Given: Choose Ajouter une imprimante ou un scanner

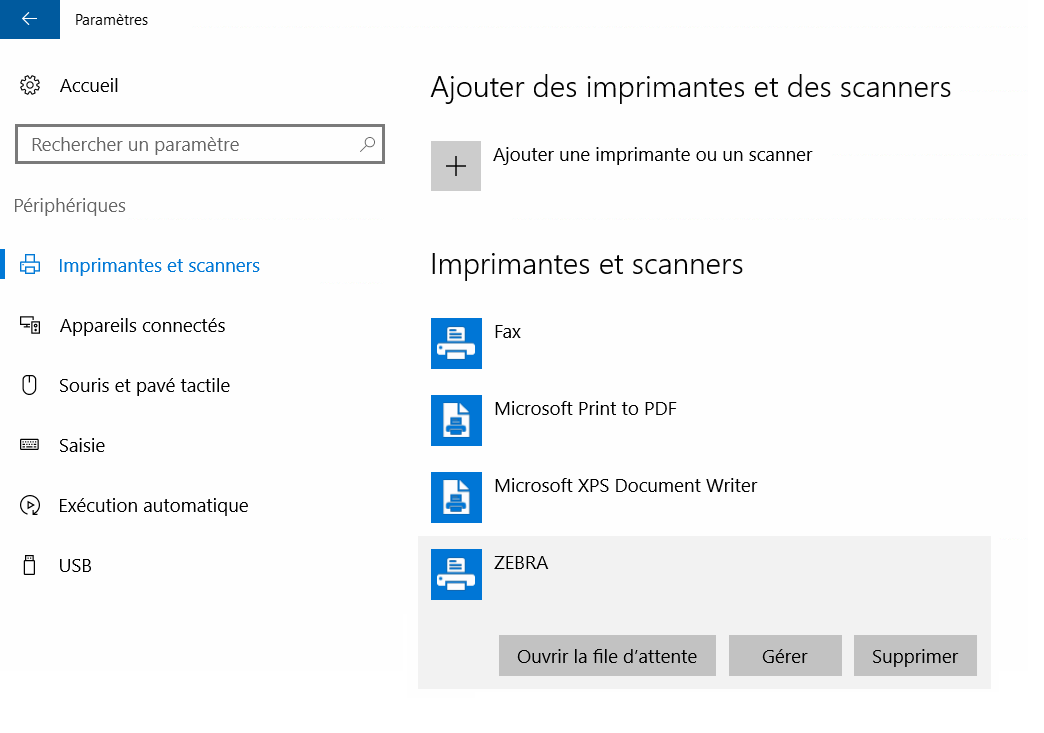Looking at the screenshot, I should (x=652, y=155).
